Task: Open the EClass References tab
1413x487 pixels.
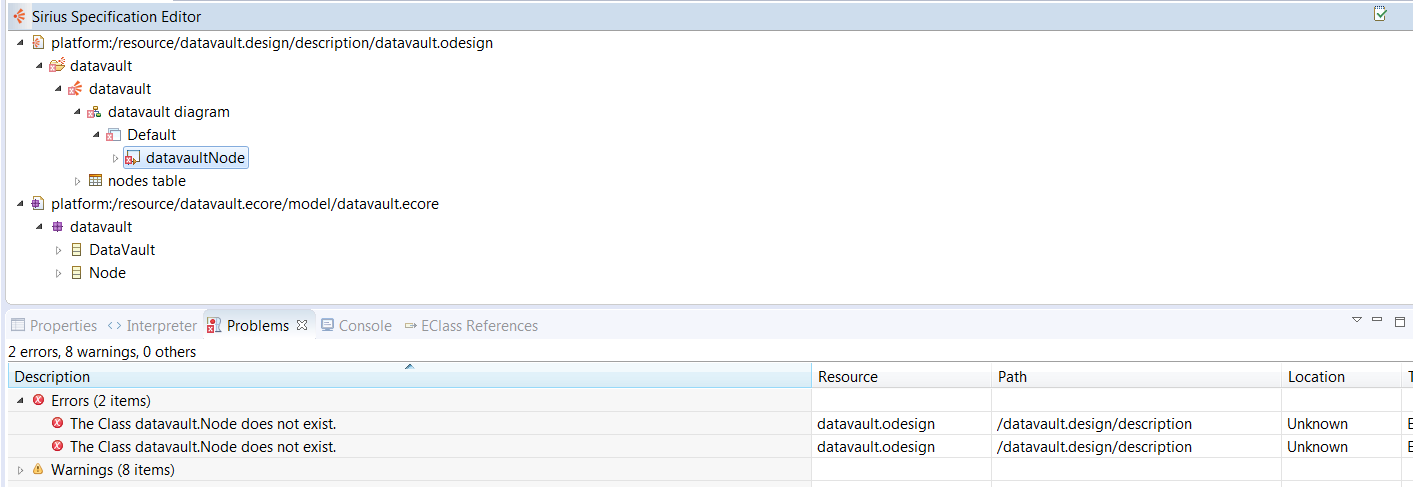Action: [471, 325]
